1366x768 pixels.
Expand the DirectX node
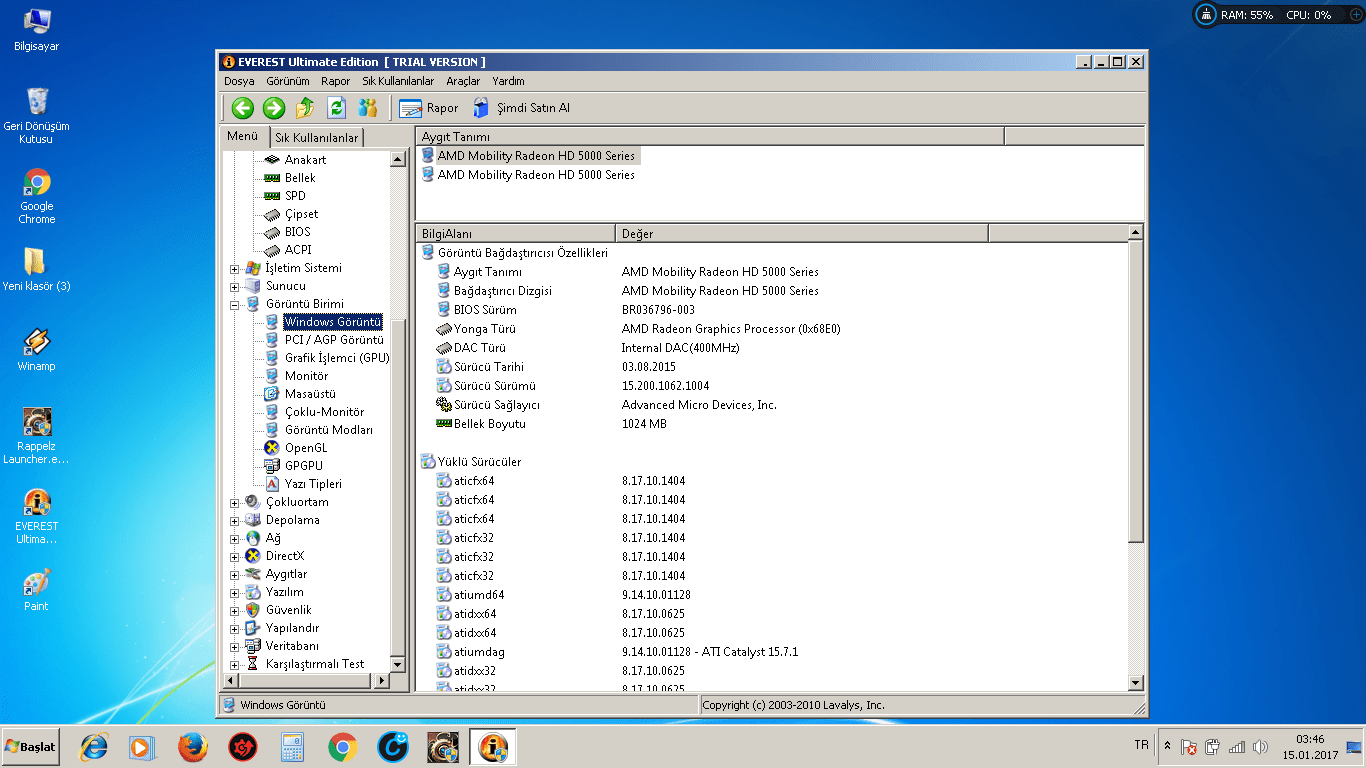pyautogui.click(x=235, y=556)
